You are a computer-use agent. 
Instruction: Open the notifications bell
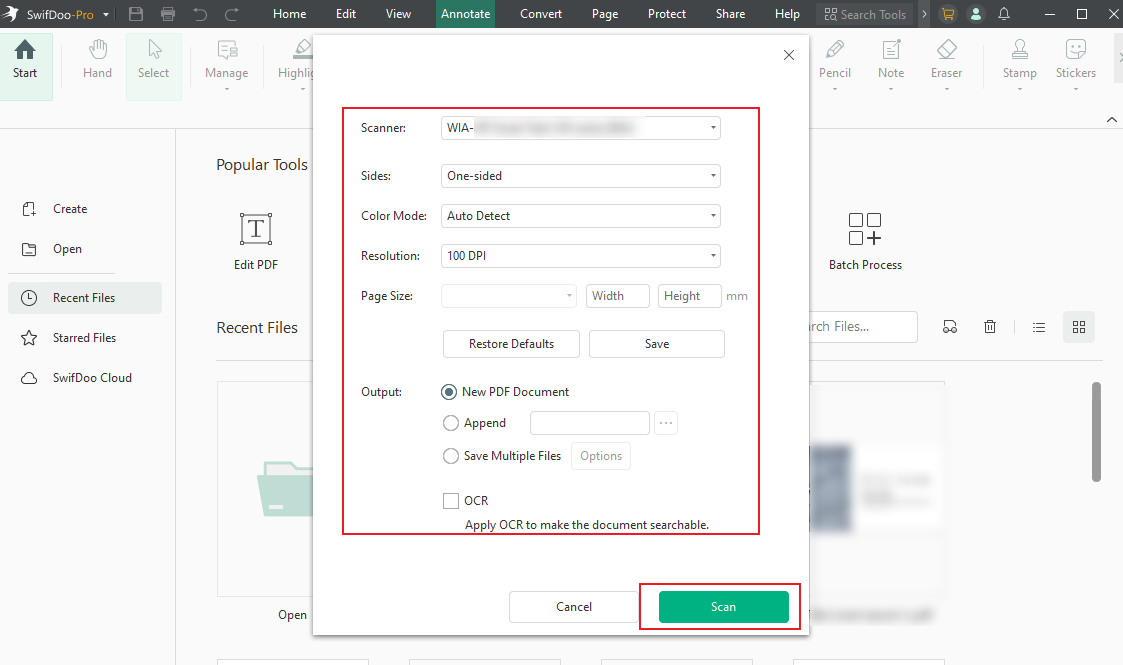click(1004, 14)
